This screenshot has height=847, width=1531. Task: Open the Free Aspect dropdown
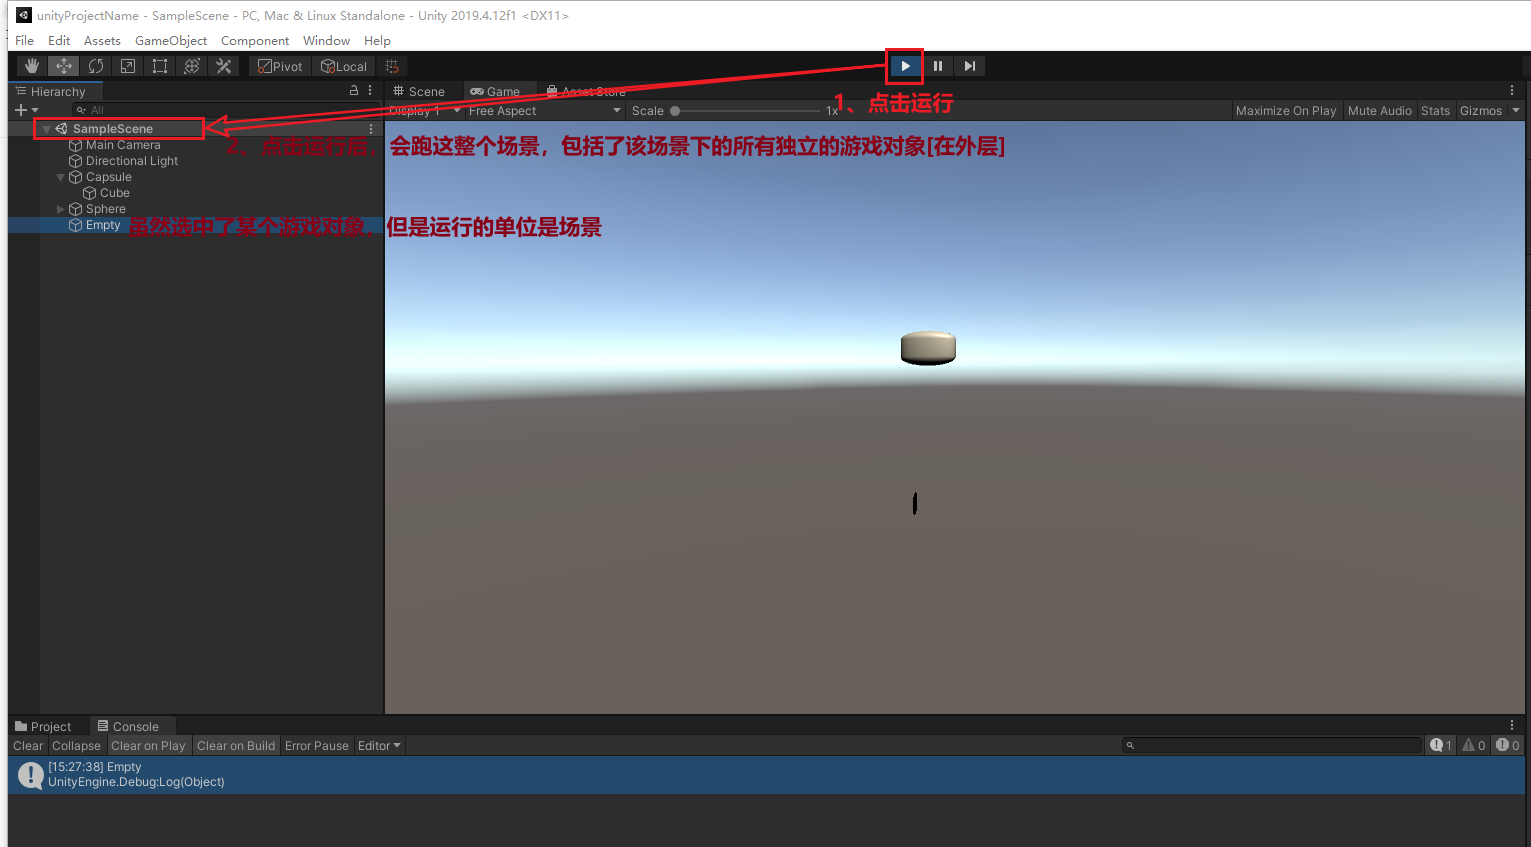(544, 111)
